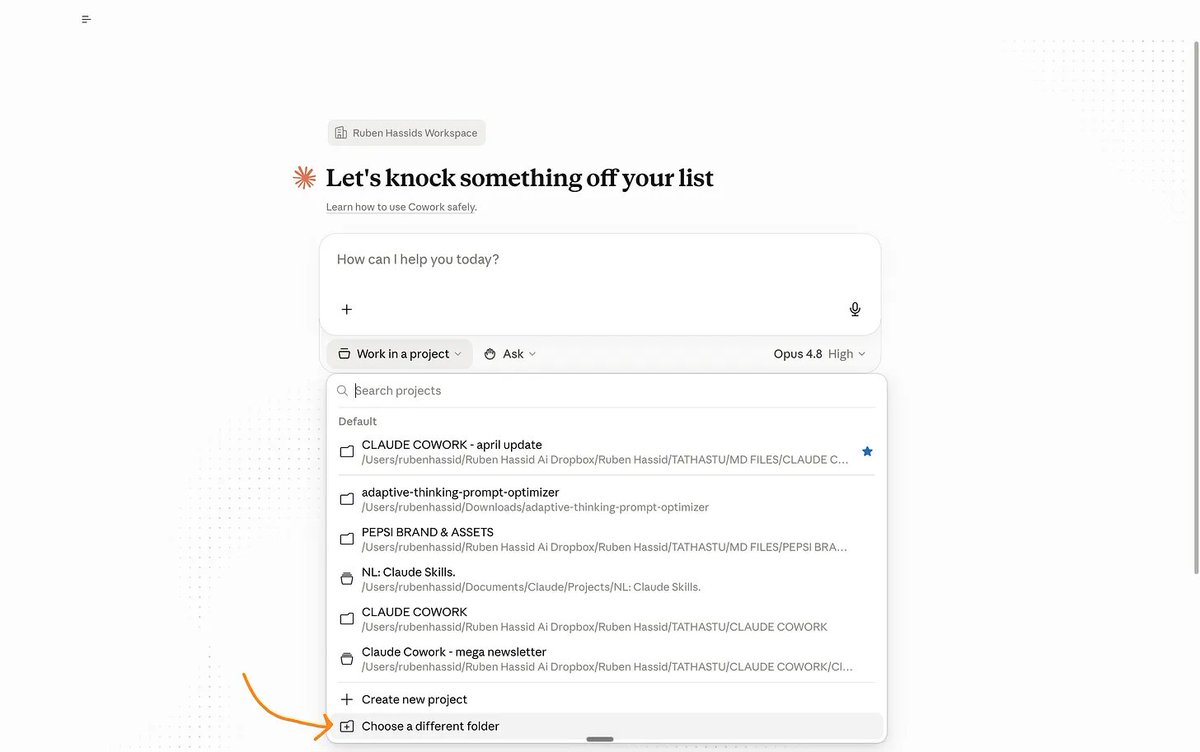Toggle the blue star on CLAUDE COWORK - april update

867,452
